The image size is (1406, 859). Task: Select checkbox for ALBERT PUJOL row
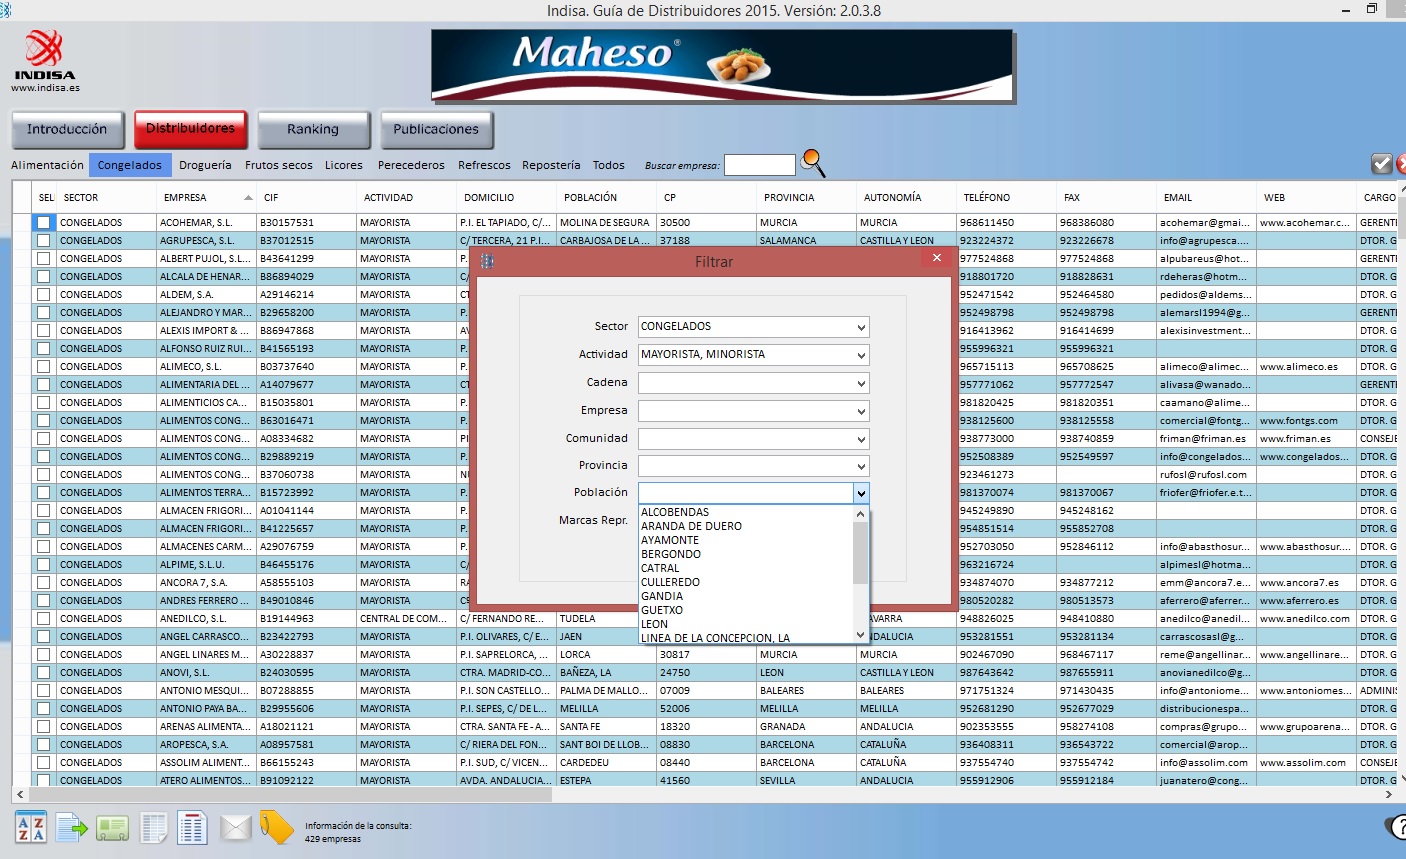point(43,259)
